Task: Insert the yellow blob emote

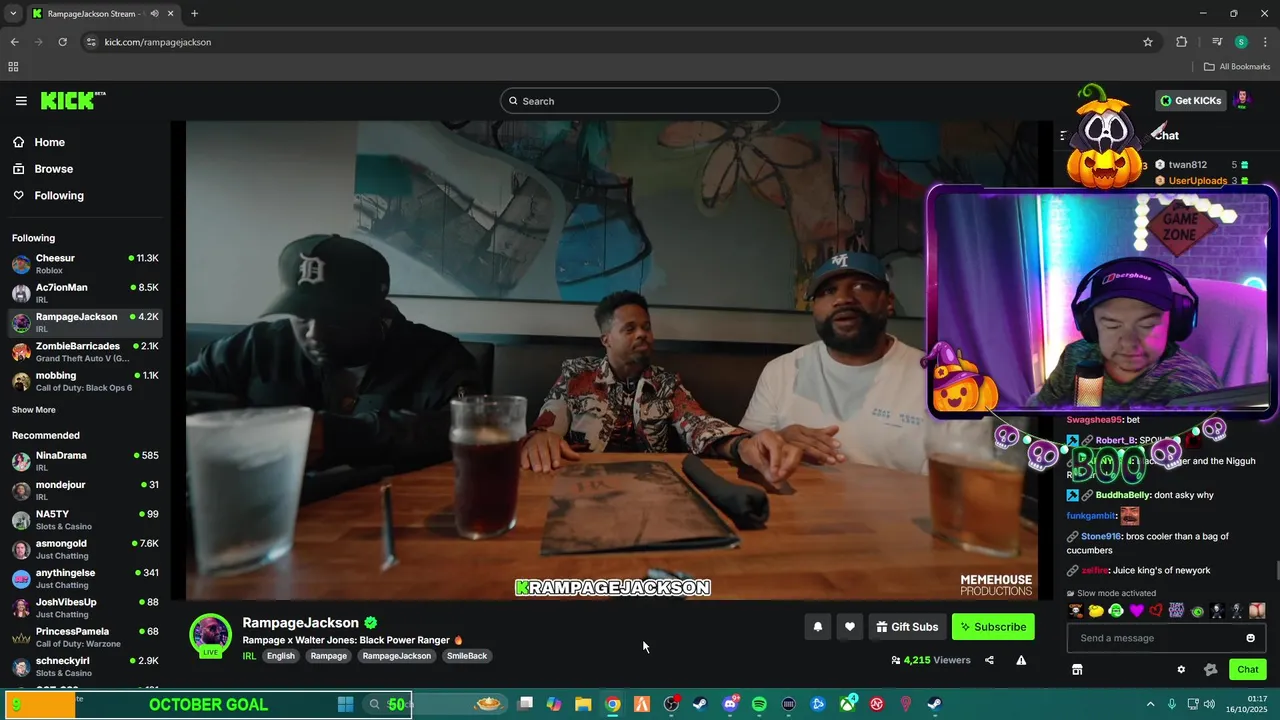Action: (x=1096, y=610)
